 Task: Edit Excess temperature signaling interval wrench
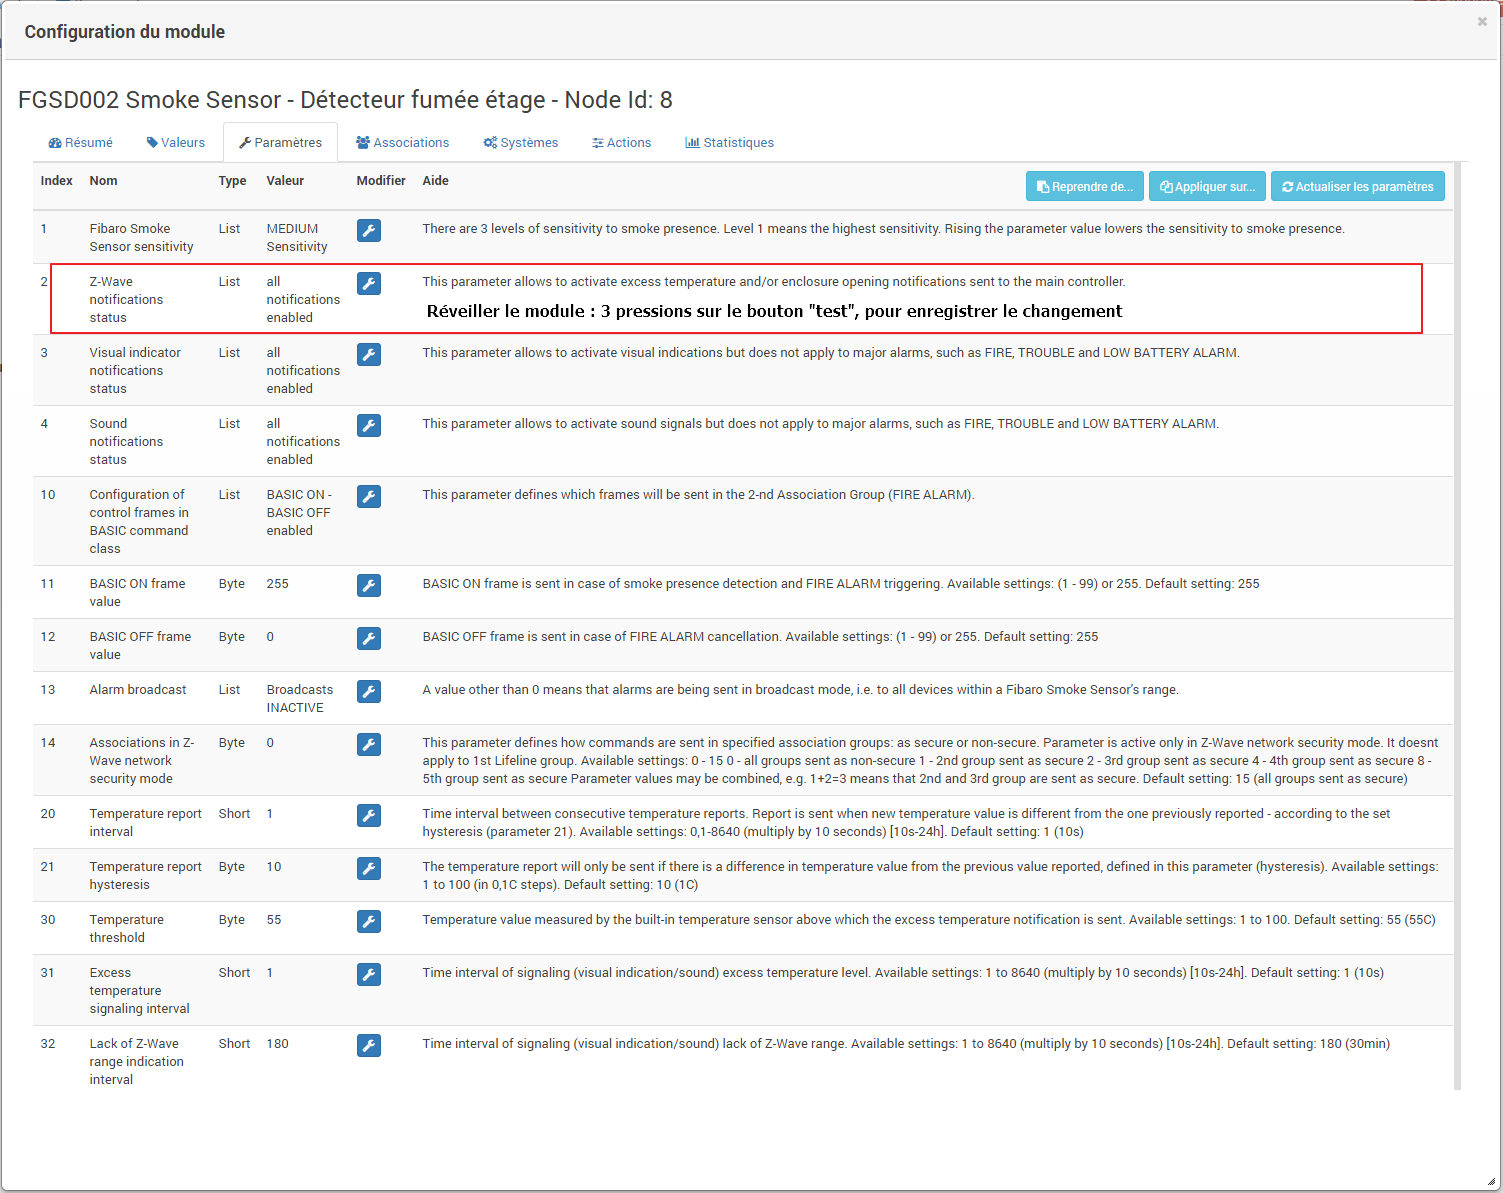[x=369, y=975]
